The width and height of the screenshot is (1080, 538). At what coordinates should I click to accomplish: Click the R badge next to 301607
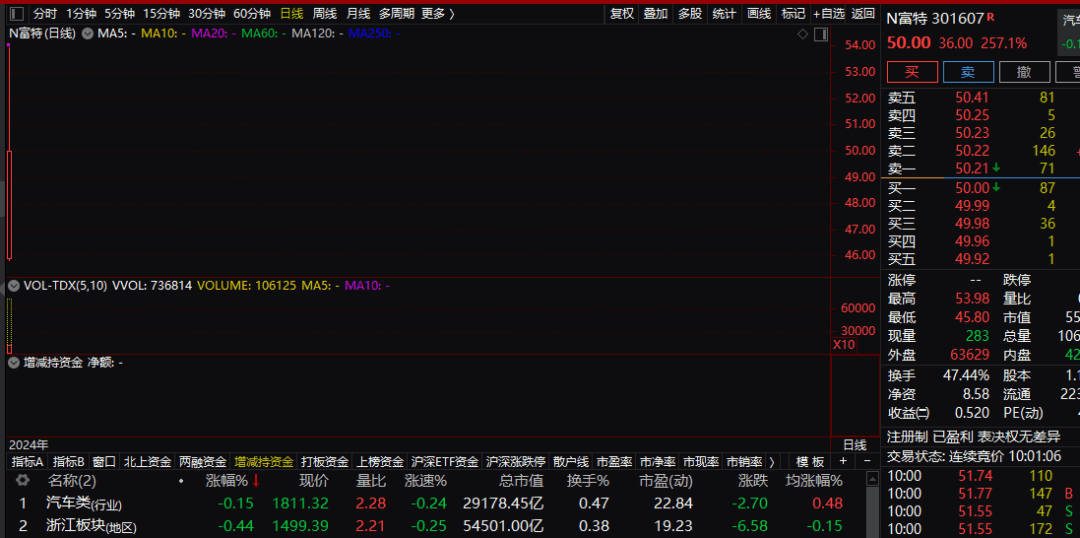[991, 17]
